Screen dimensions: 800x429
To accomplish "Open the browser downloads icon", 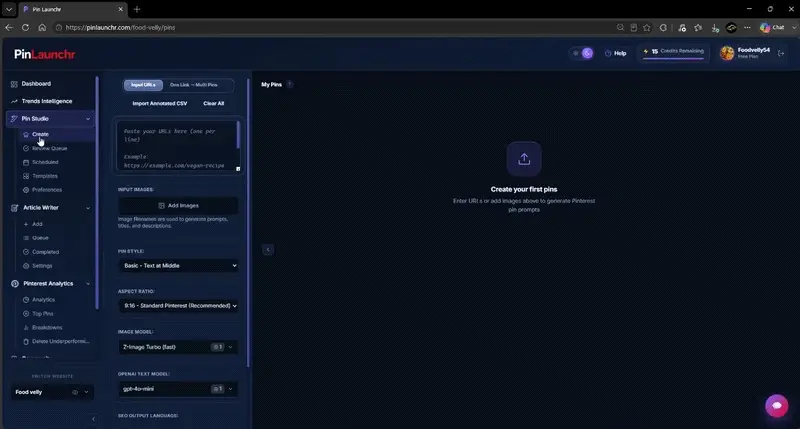I will [x=715, y=28].
